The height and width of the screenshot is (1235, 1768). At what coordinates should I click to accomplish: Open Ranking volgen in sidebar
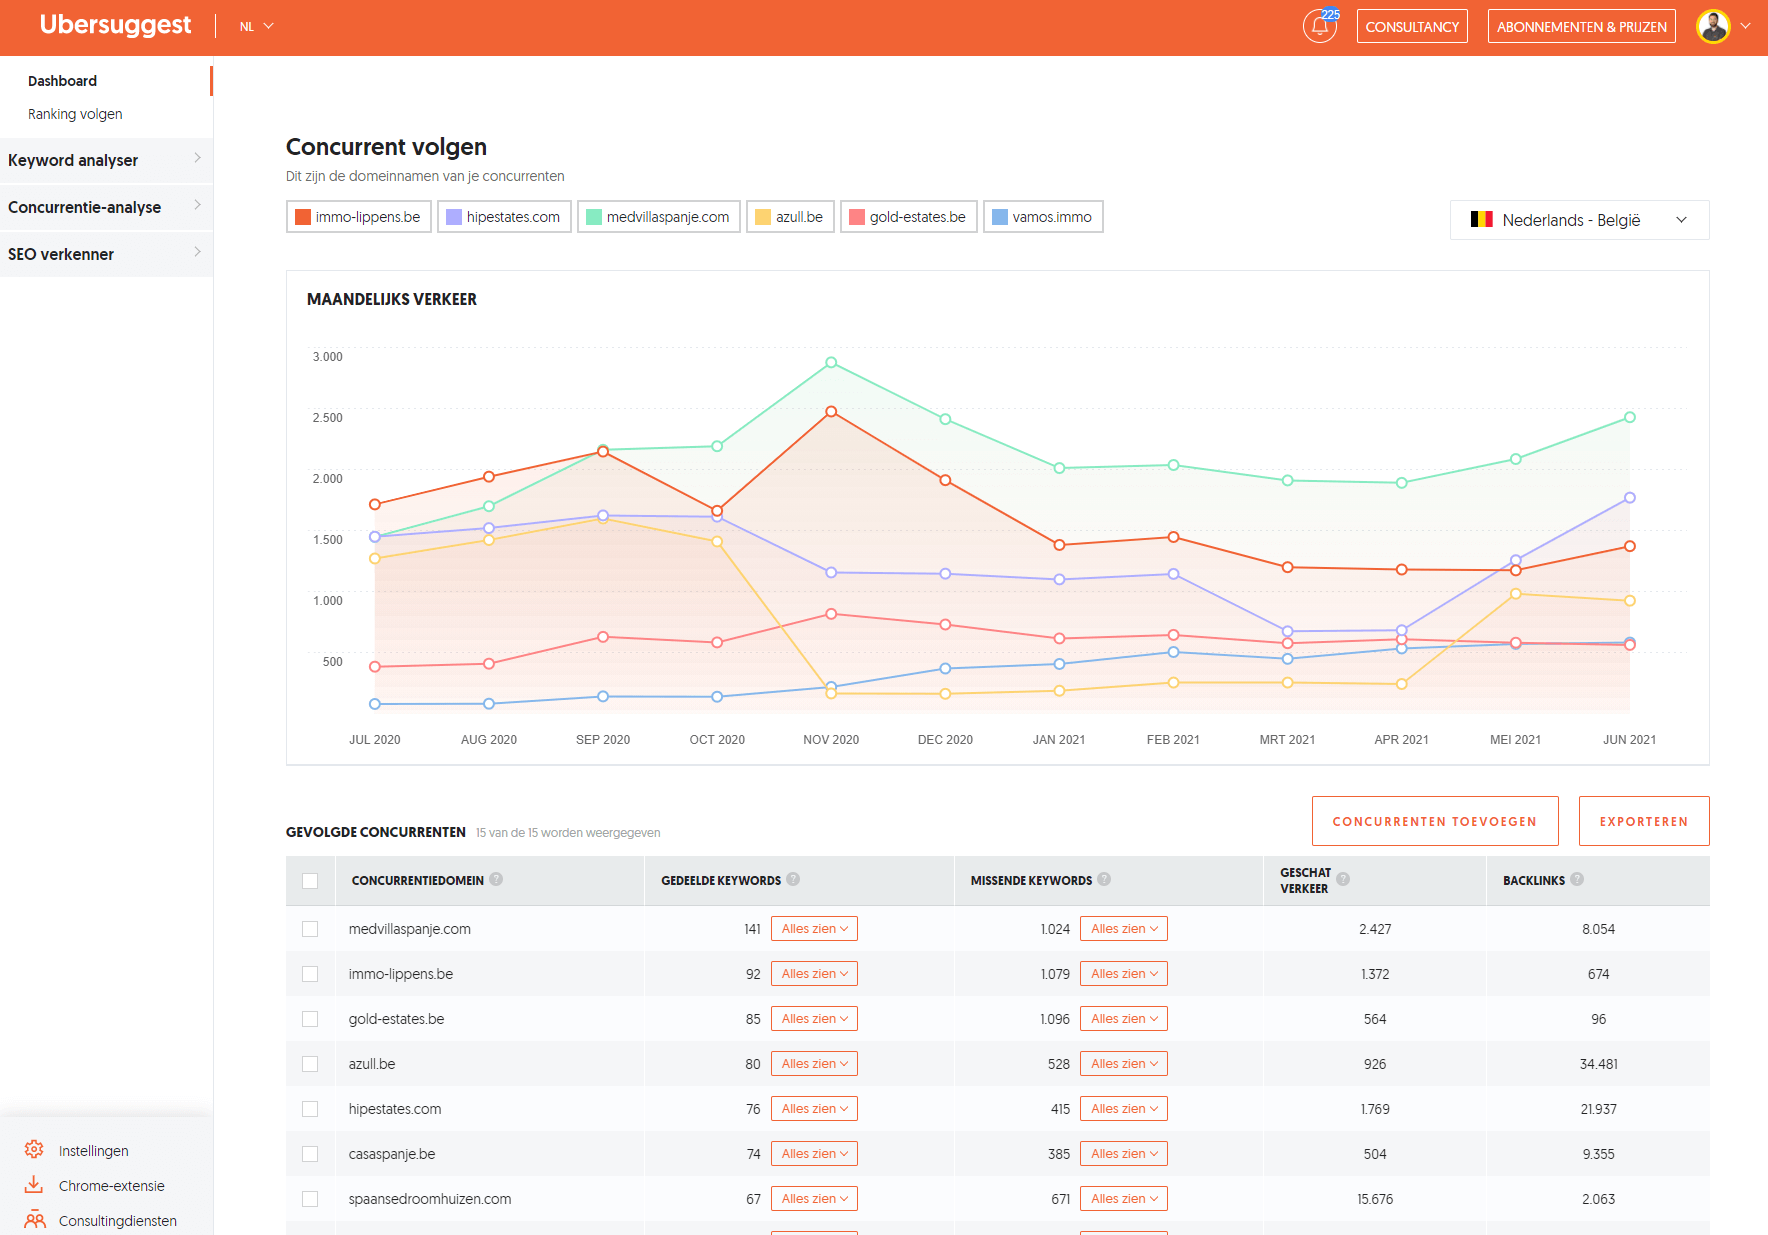[75, 114]
